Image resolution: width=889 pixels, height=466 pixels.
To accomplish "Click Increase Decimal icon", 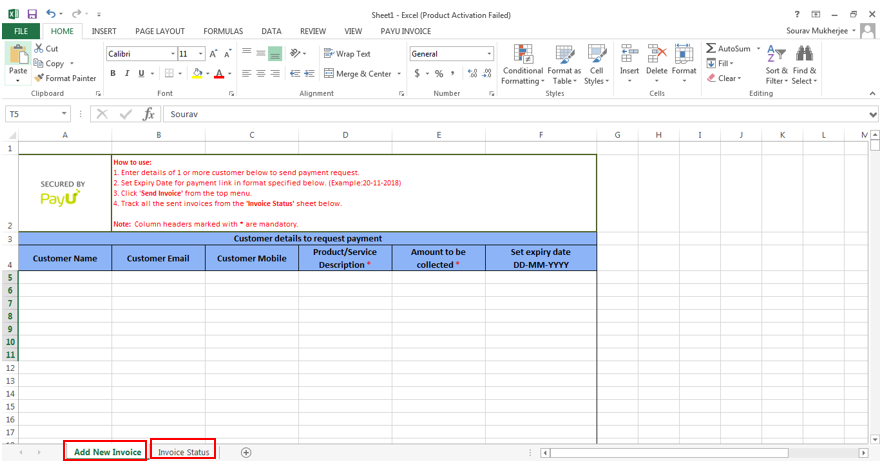I will tap(472, 74).
